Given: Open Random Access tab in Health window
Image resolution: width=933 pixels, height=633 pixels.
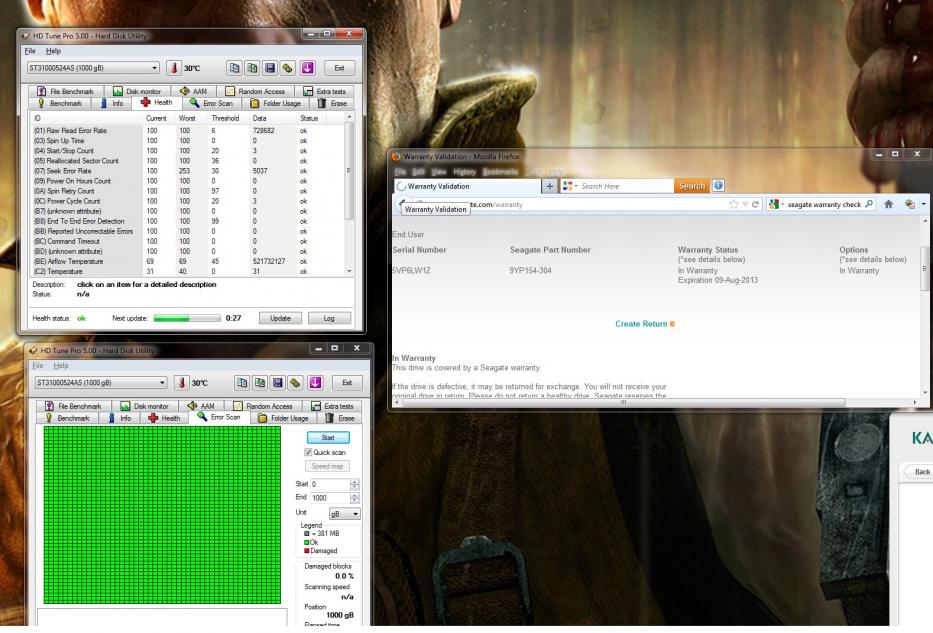Looking at the screenshot, I should (x=256, y=92).
